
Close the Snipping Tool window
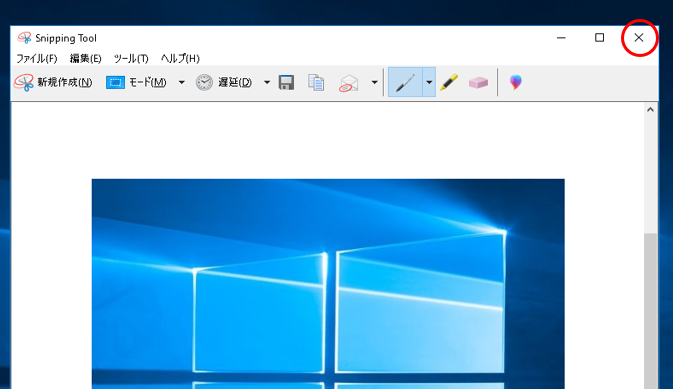coord(639,38)
